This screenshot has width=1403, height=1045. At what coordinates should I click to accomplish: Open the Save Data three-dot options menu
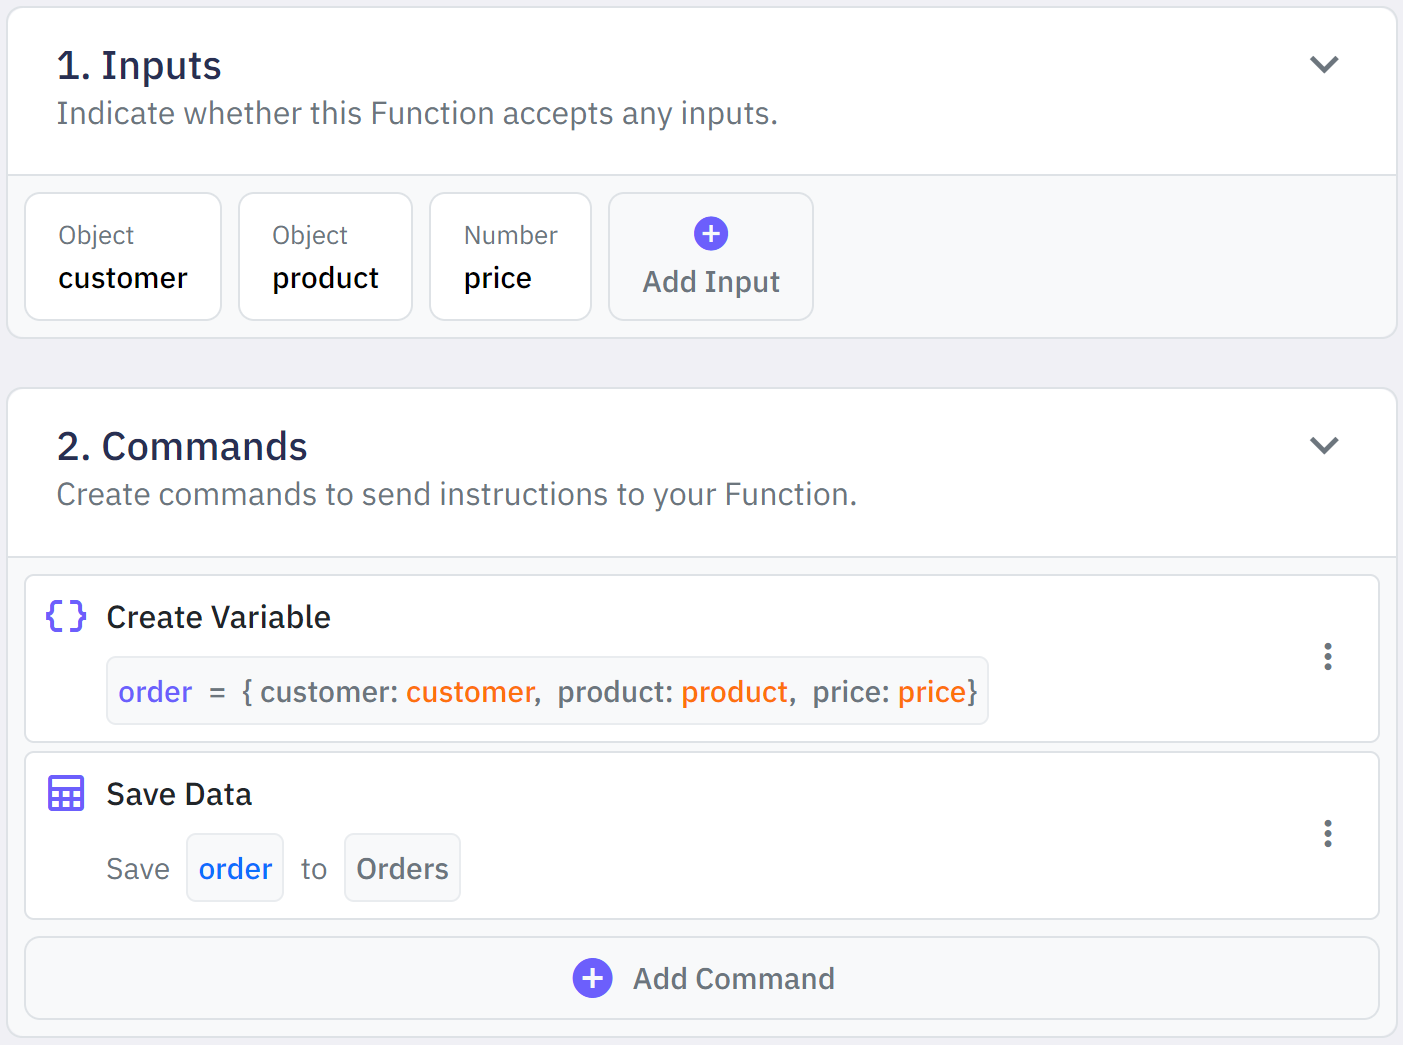click(1327, 834)
